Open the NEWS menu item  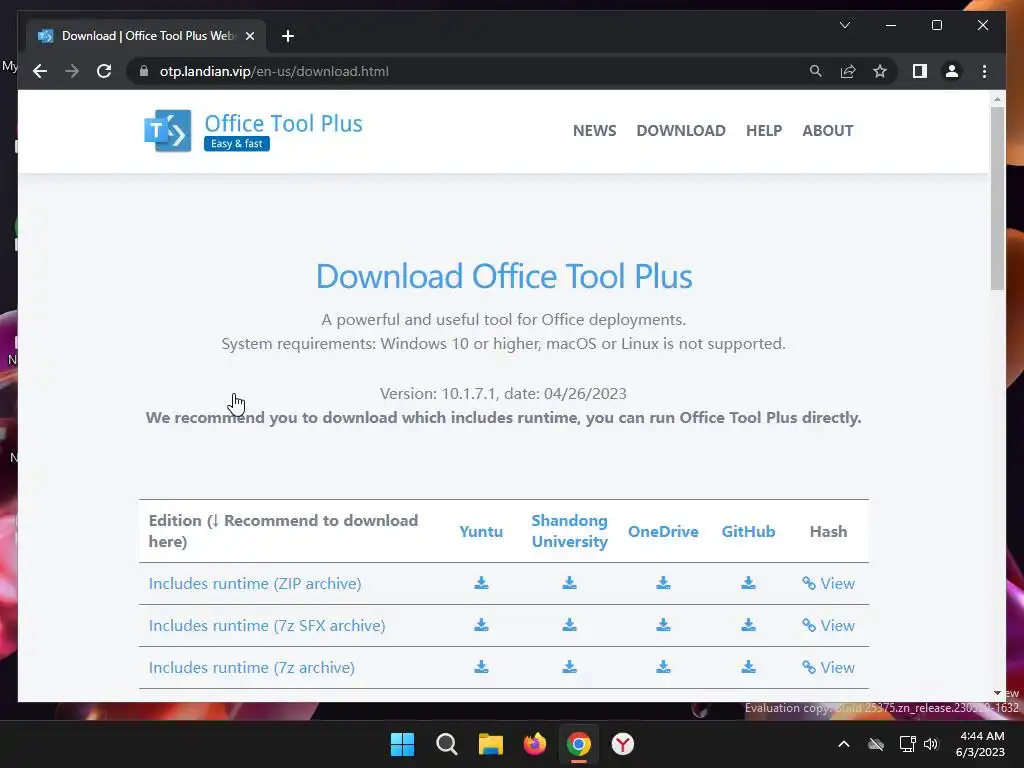594,131
